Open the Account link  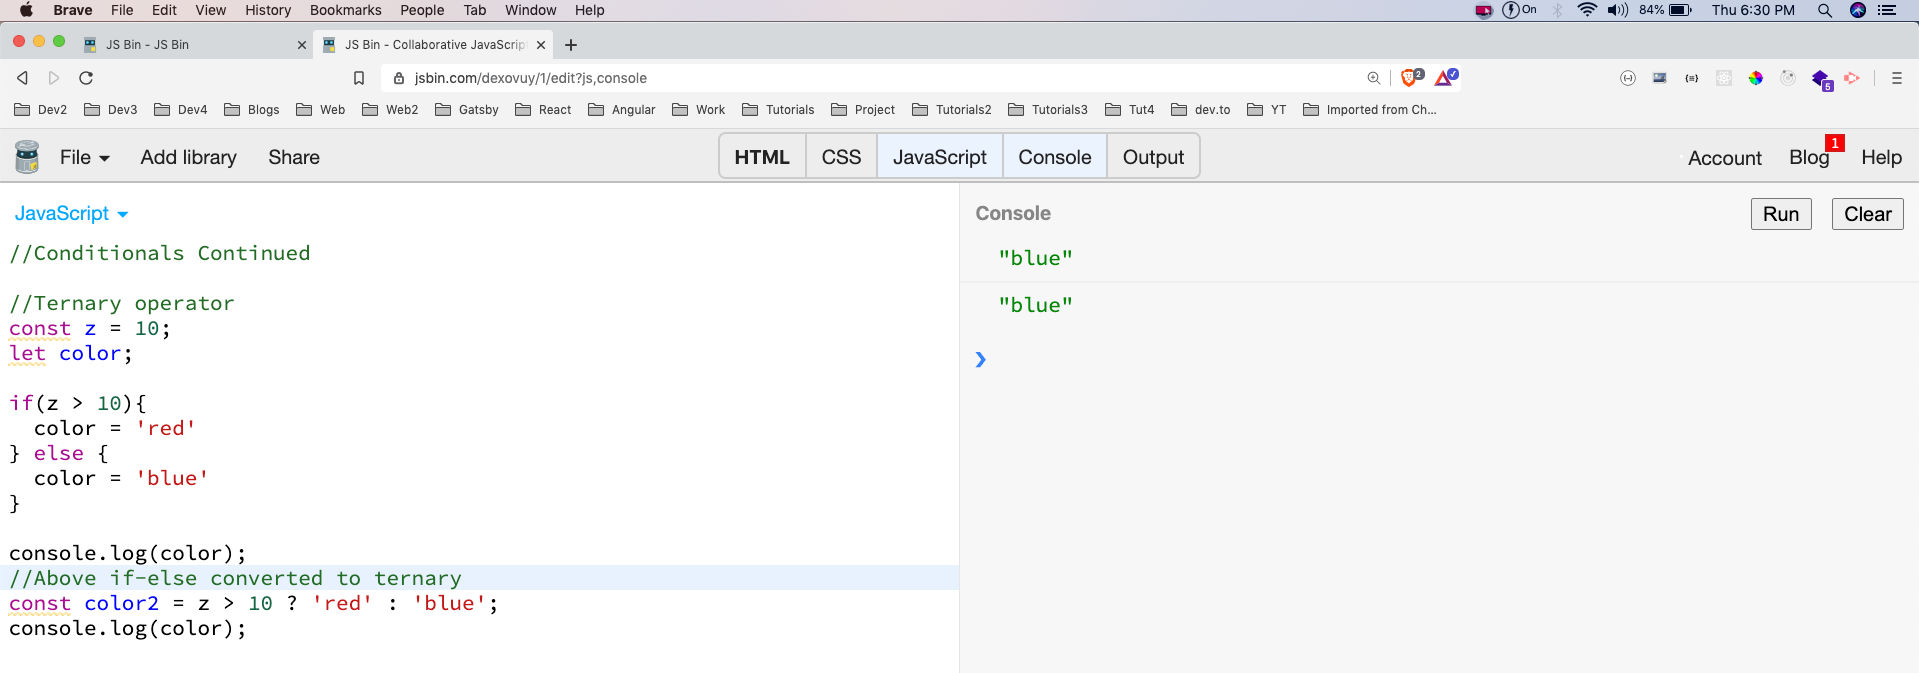pos(1724,158)
